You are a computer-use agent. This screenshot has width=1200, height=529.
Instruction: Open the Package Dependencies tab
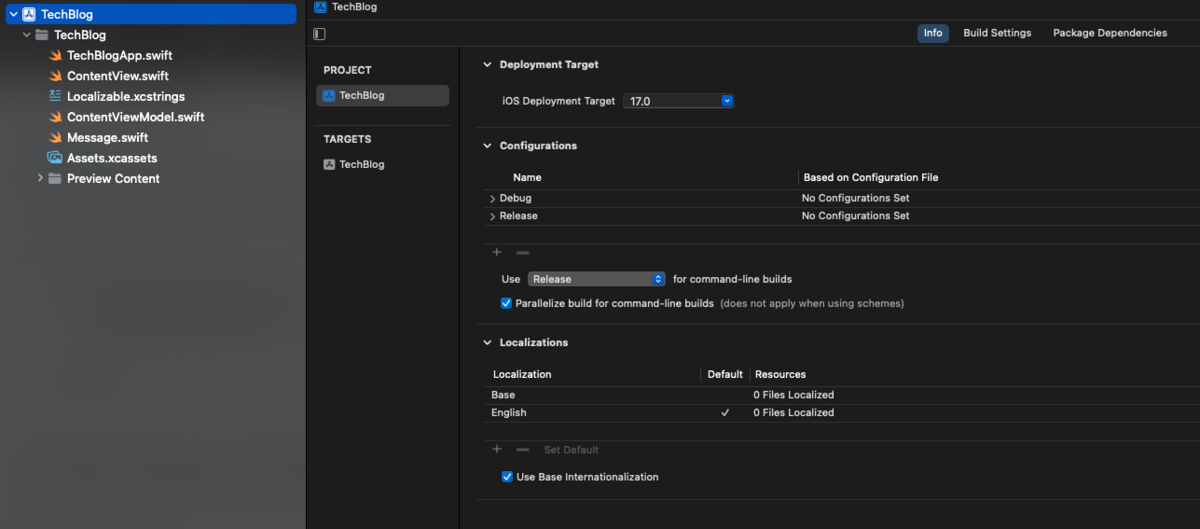1109,33
